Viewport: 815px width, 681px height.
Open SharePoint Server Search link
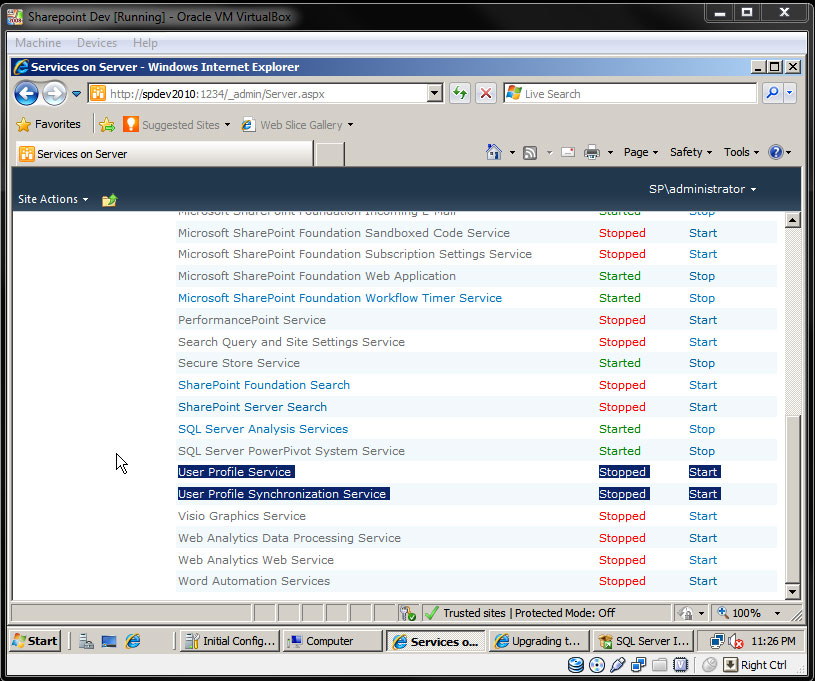253,407
